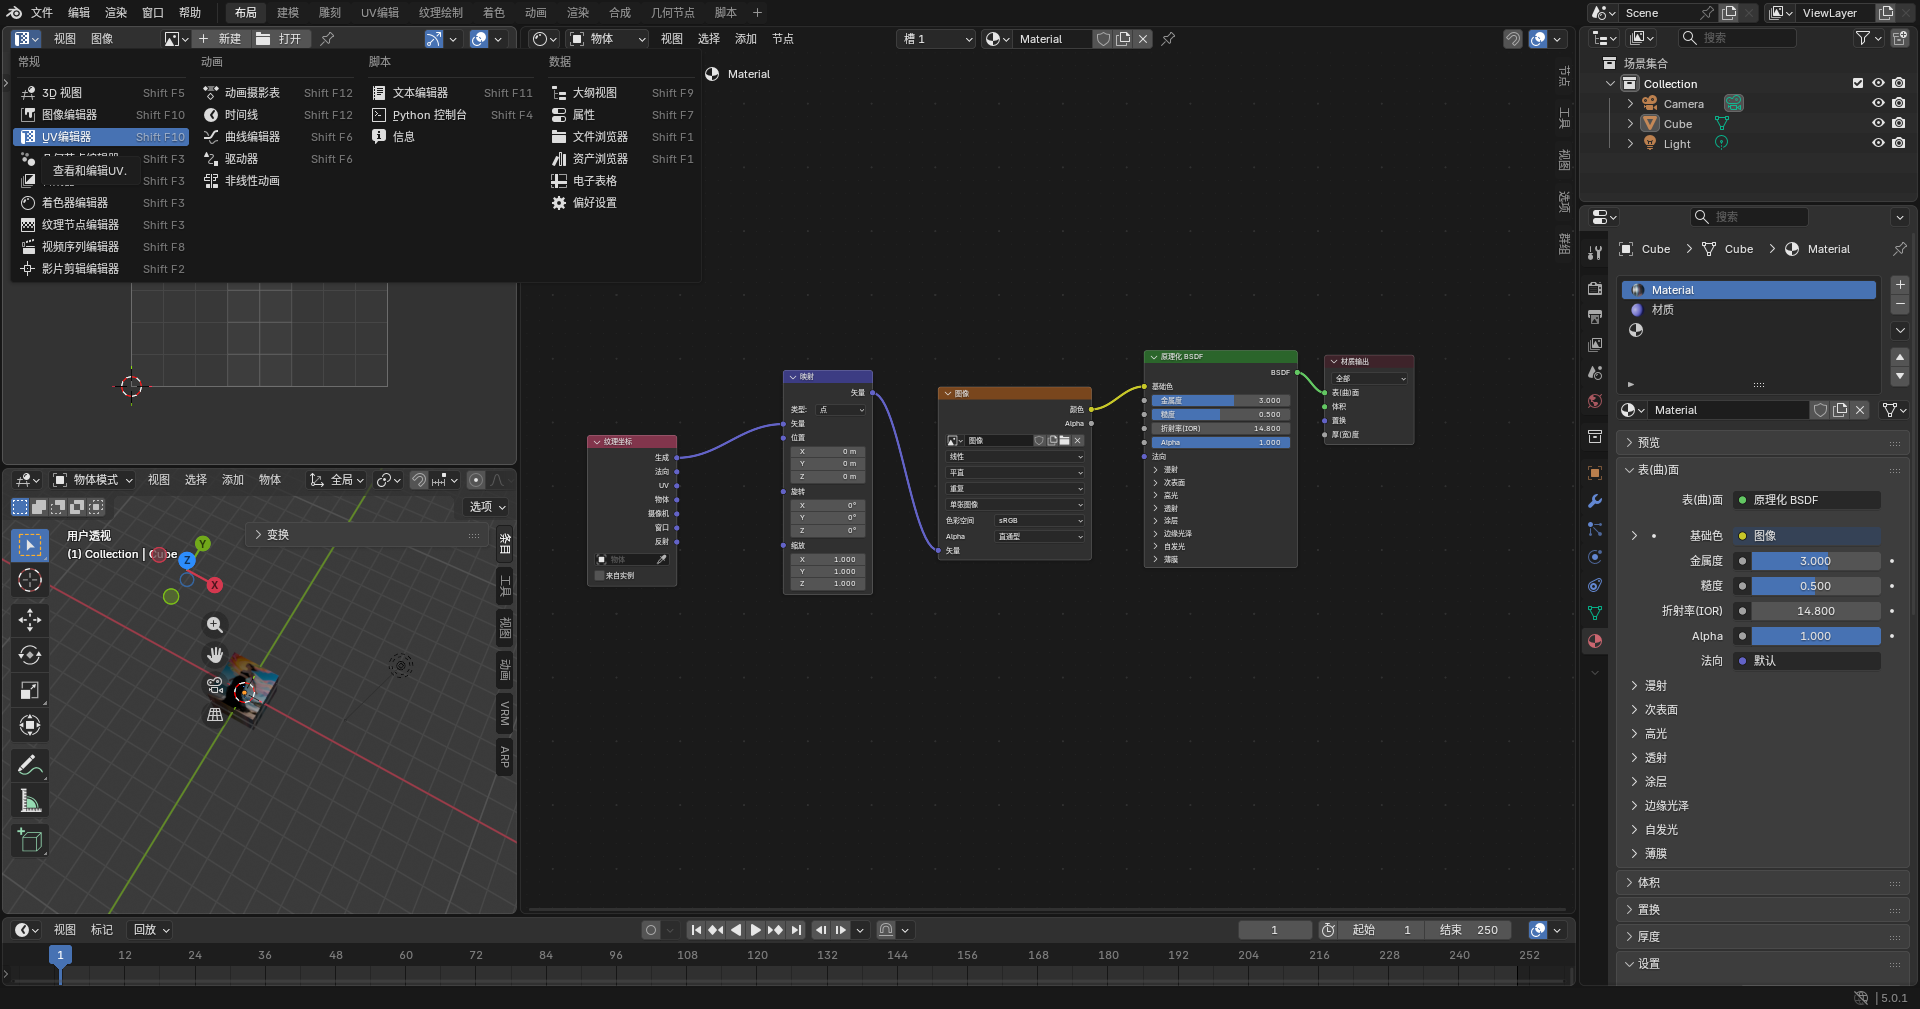Select the Scale tool in viewport toolbar
The width and height of the screenshot is (1920, 1009).
(x=30, y=690)
